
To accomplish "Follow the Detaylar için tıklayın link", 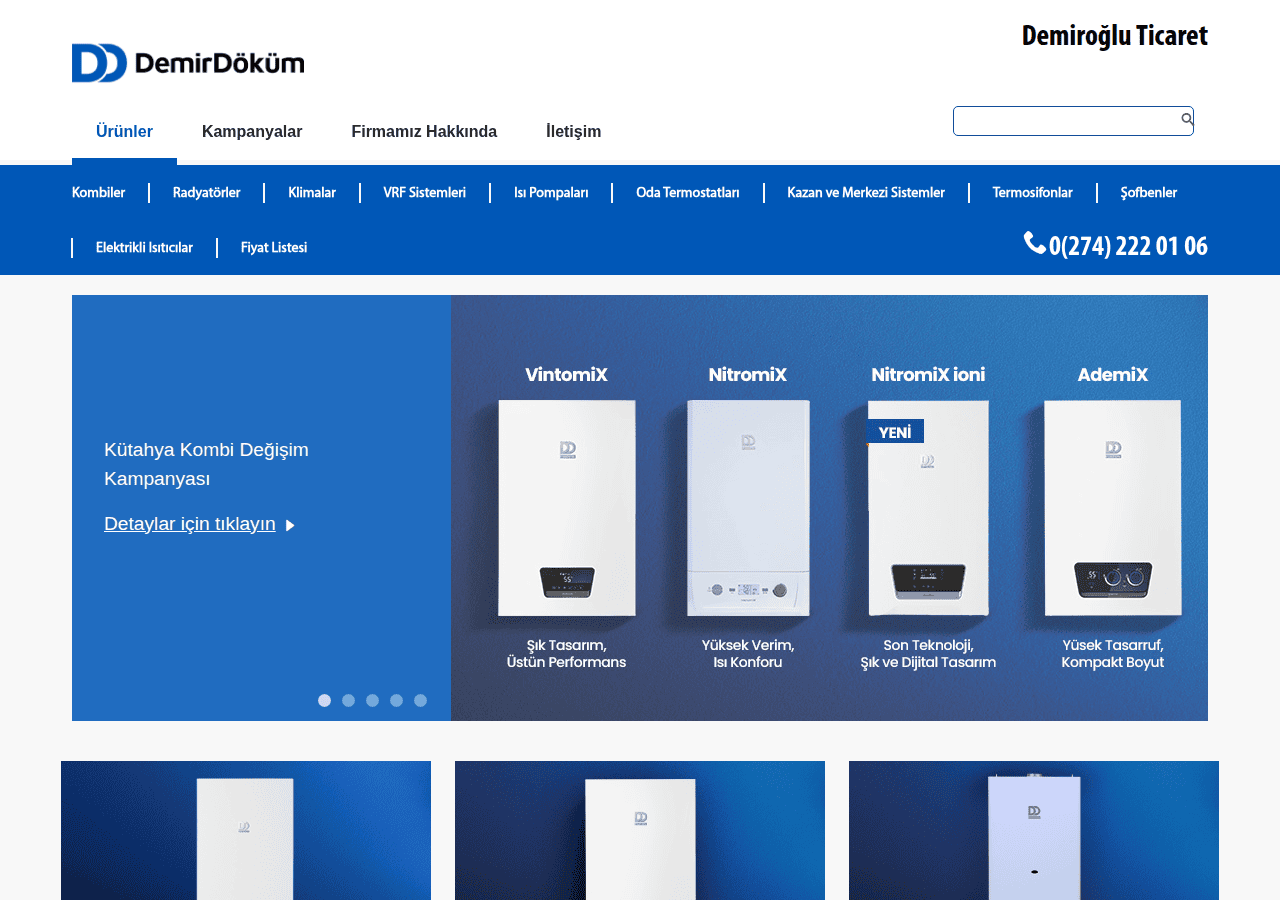I will pos(190,524).
